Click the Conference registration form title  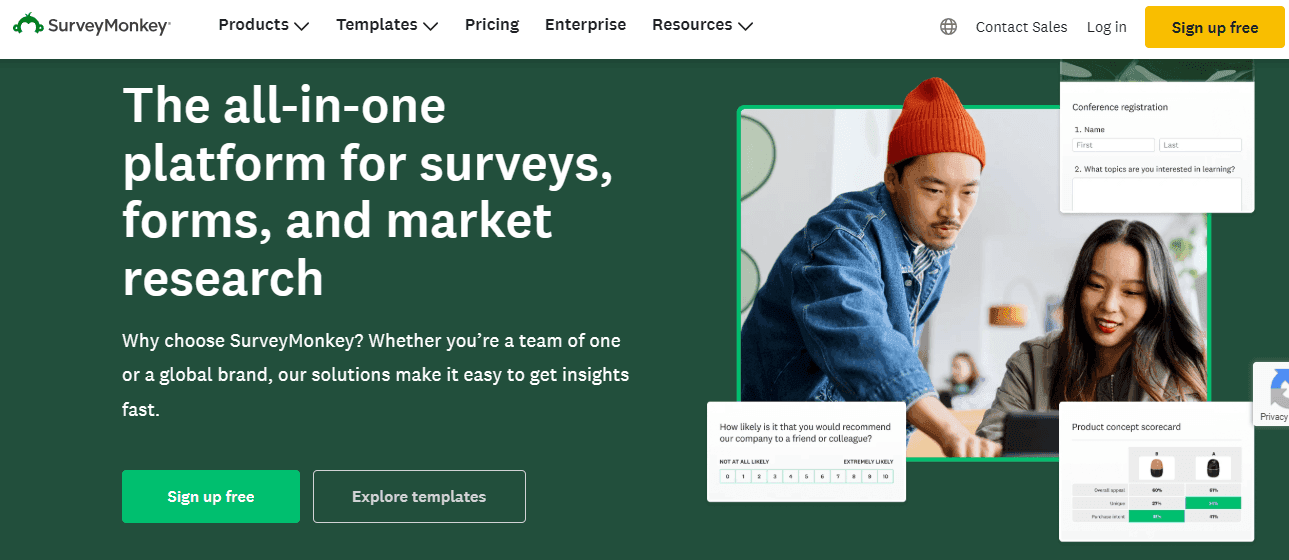tap(1120, 107)
